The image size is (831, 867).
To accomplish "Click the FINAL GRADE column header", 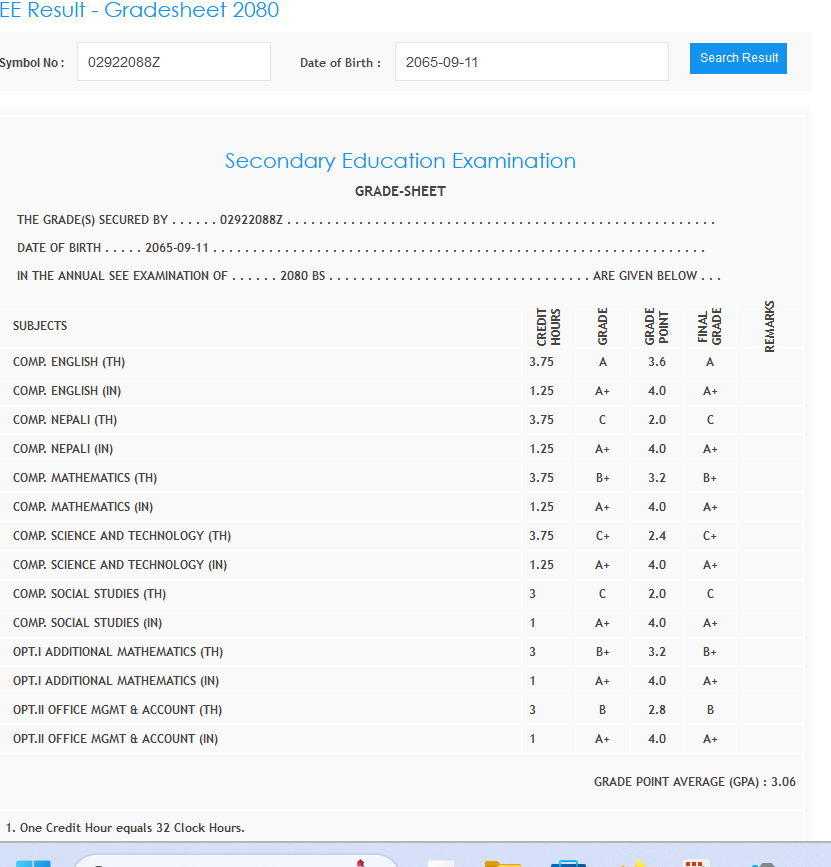I will click(x=710, y=326).
